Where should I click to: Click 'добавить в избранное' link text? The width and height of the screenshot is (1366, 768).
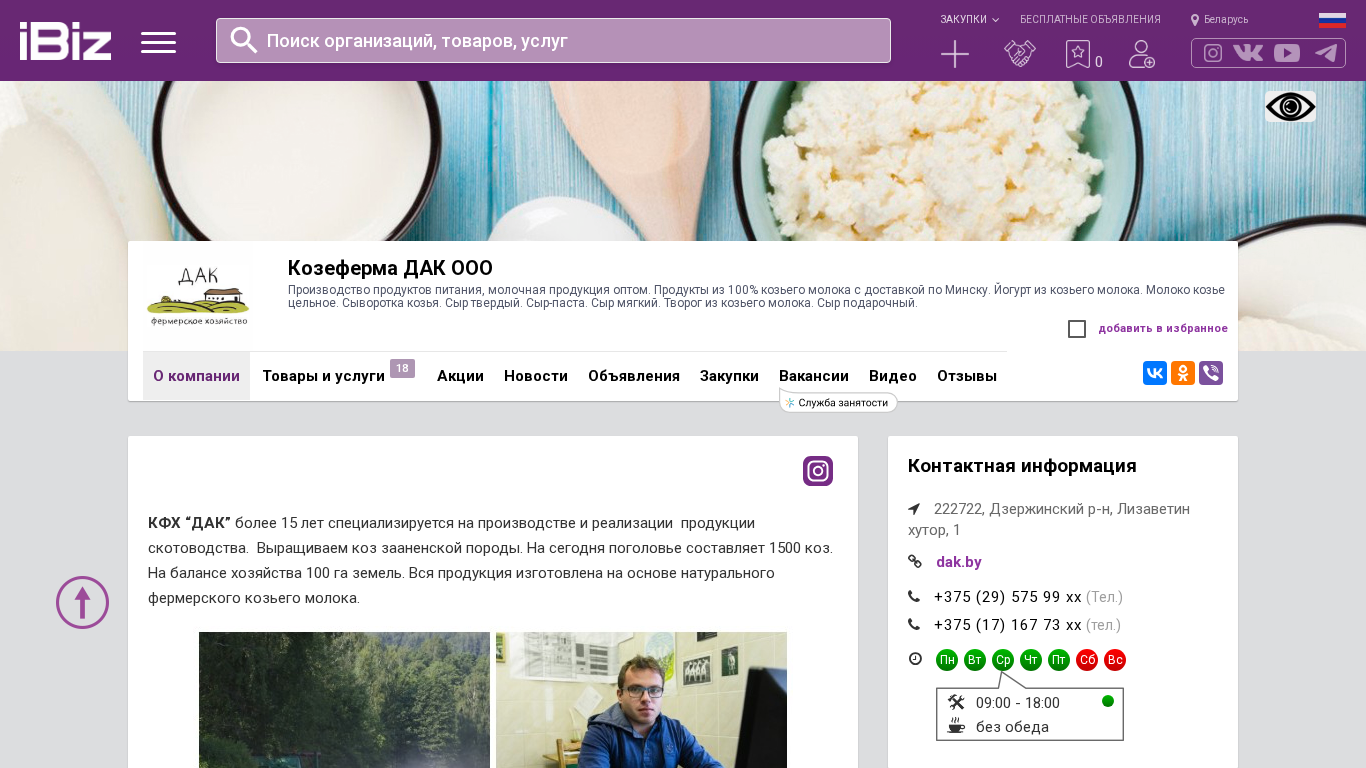pyautogui.click(x=1163, y=328)
